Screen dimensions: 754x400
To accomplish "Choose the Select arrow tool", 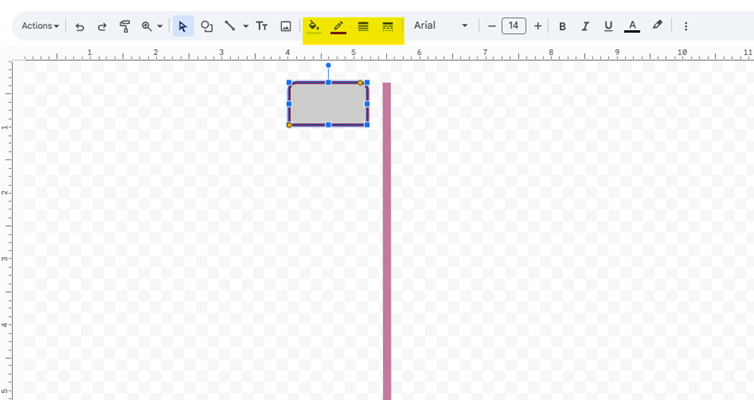I will (x=183, y=26).
